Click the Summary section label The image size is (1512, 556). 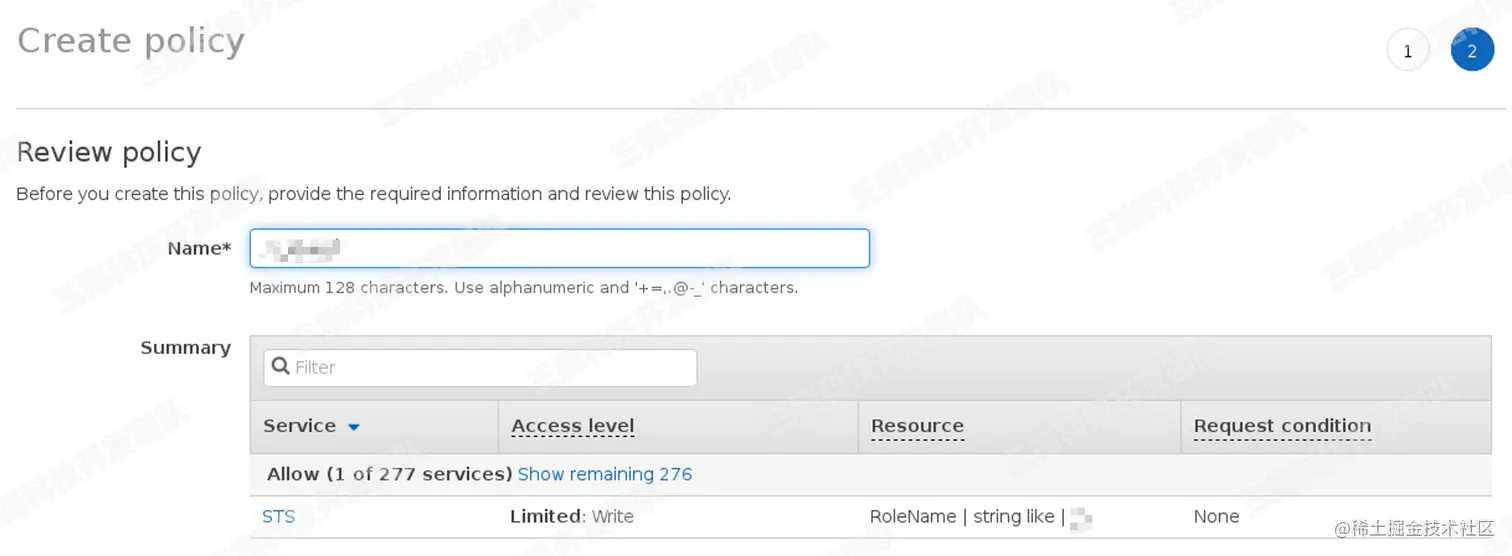point(185,348)
